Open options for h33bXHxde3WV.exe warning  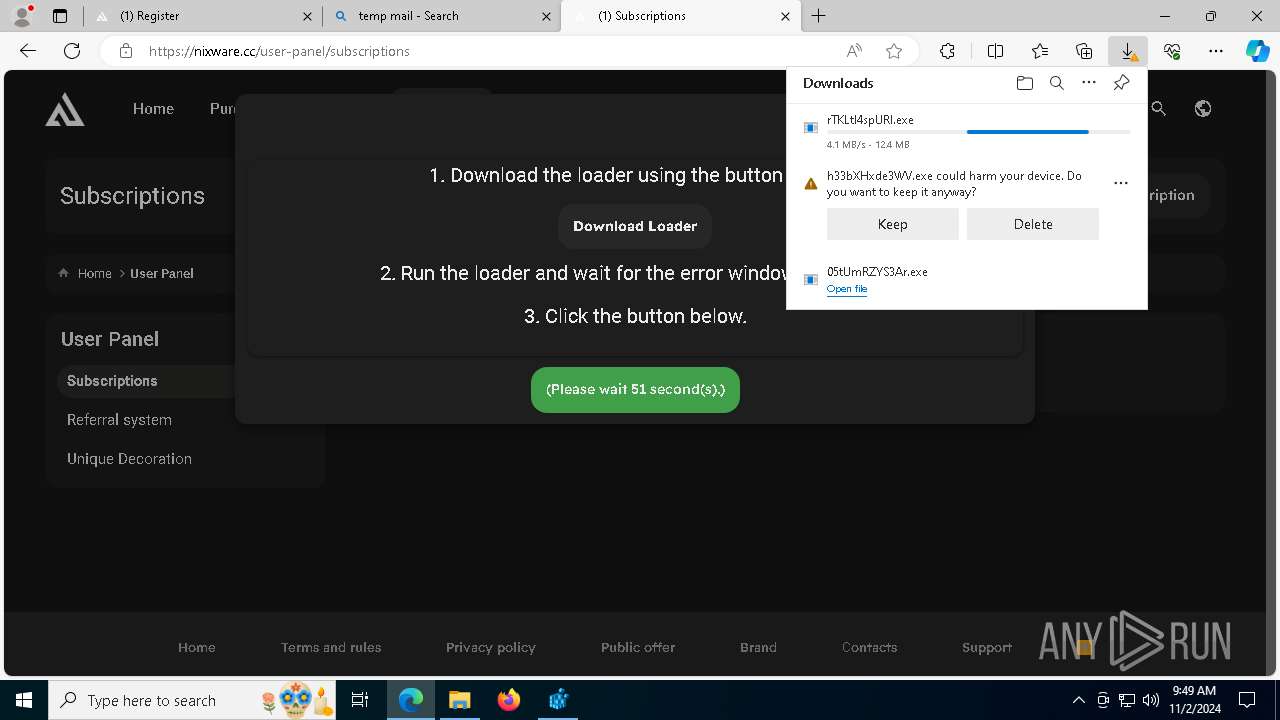tap(1121, 183)
